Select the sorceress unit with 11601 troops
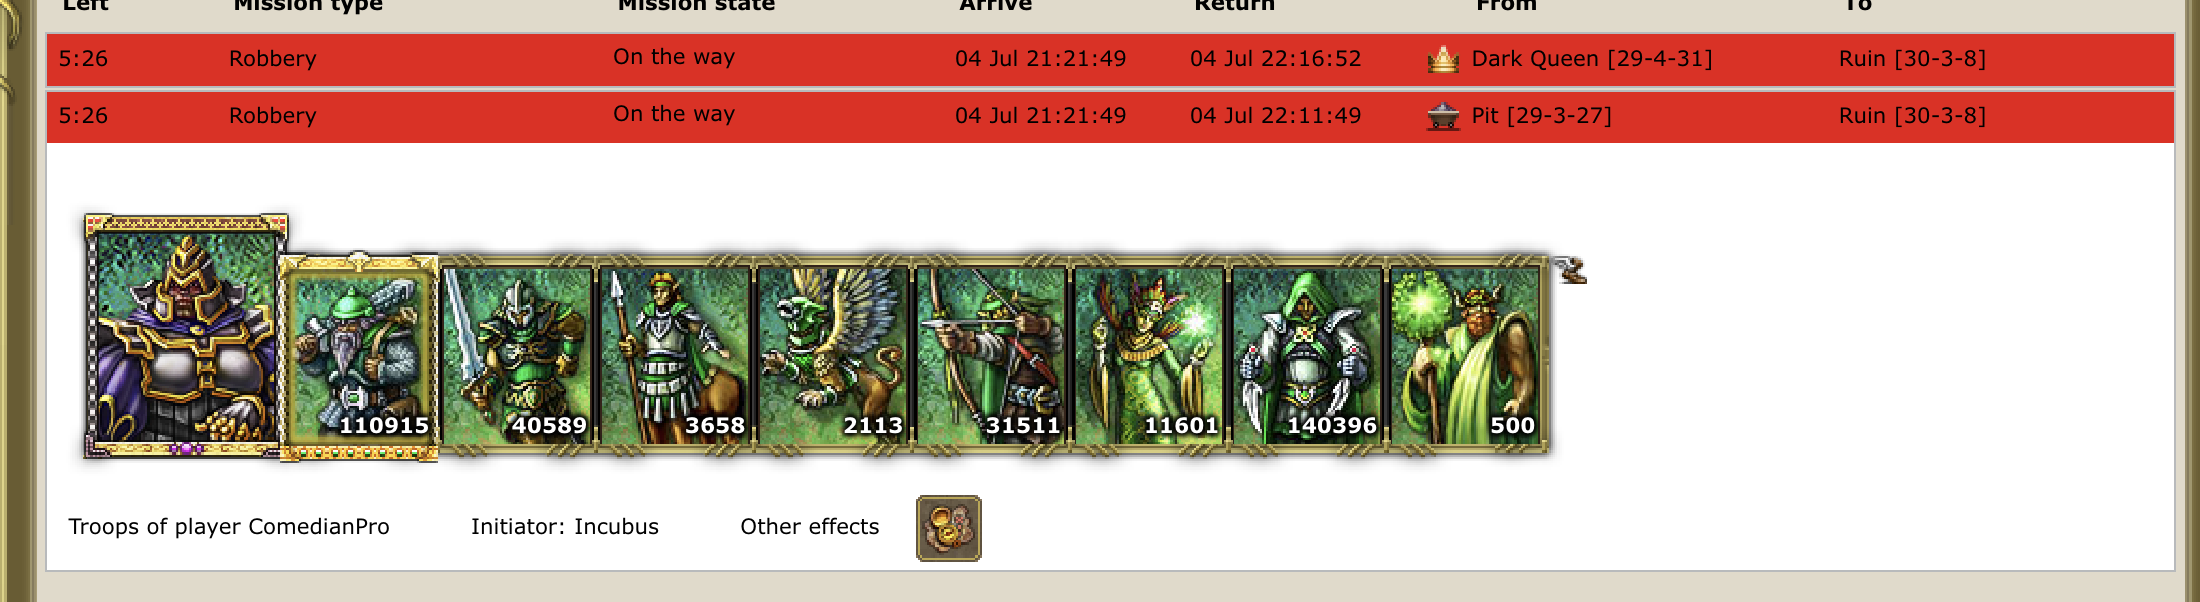 1149,355
